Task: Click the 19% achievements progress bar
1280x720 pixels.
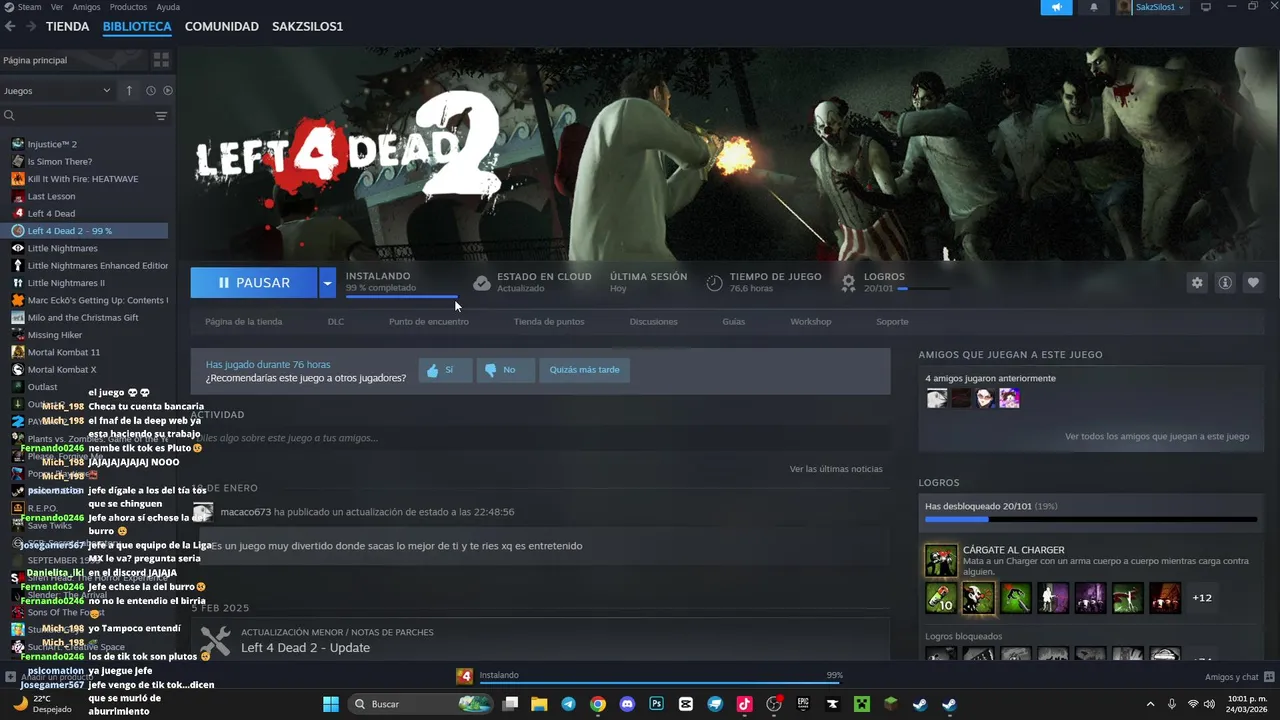Action: (x=1090, y=519)
